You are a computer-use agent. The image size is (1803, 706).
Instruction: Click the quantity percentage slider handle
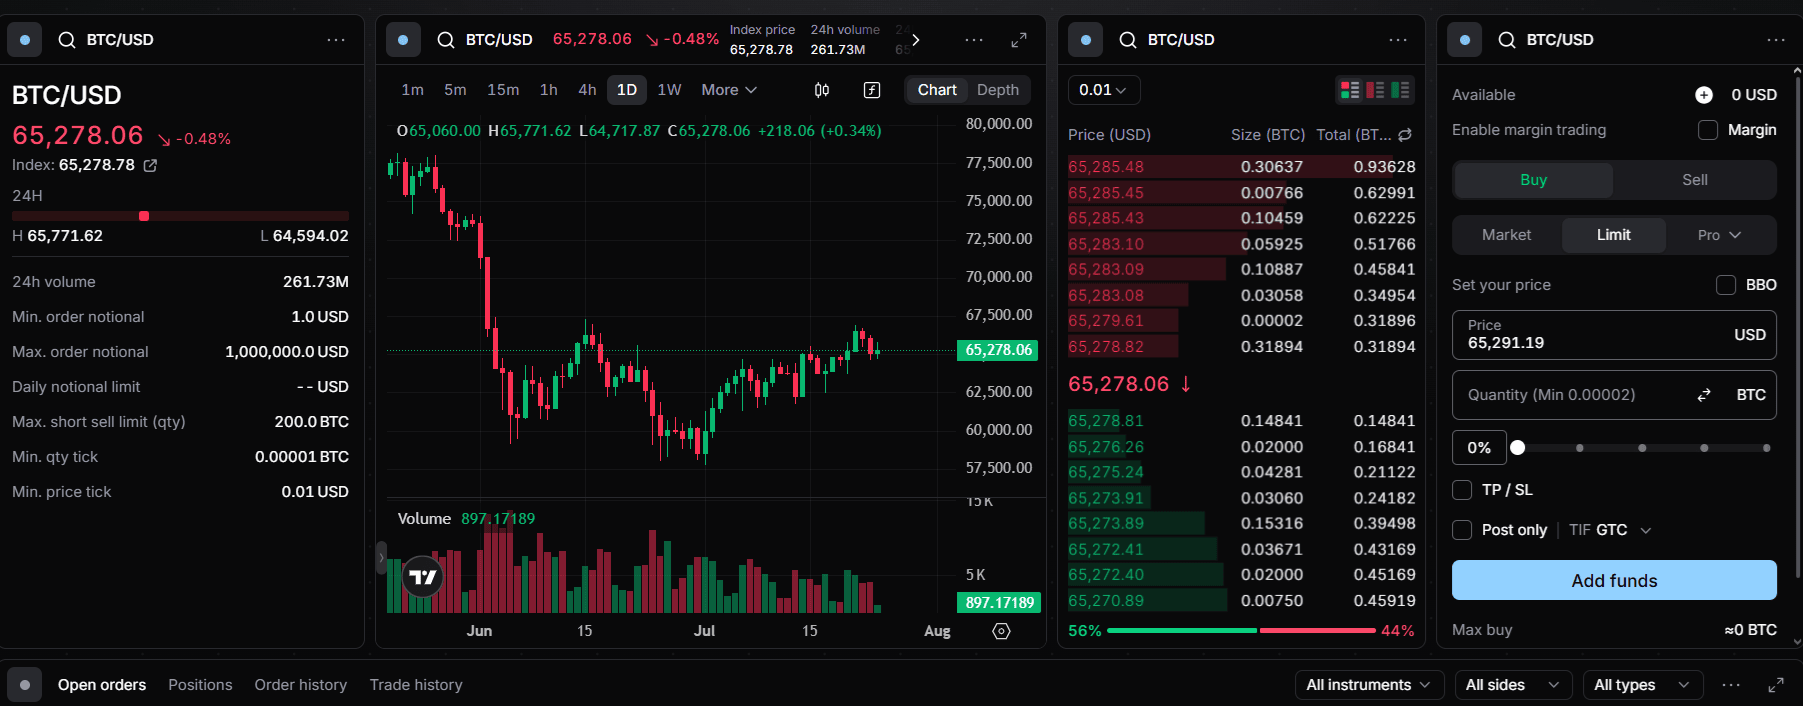[x=1518, y=448]
